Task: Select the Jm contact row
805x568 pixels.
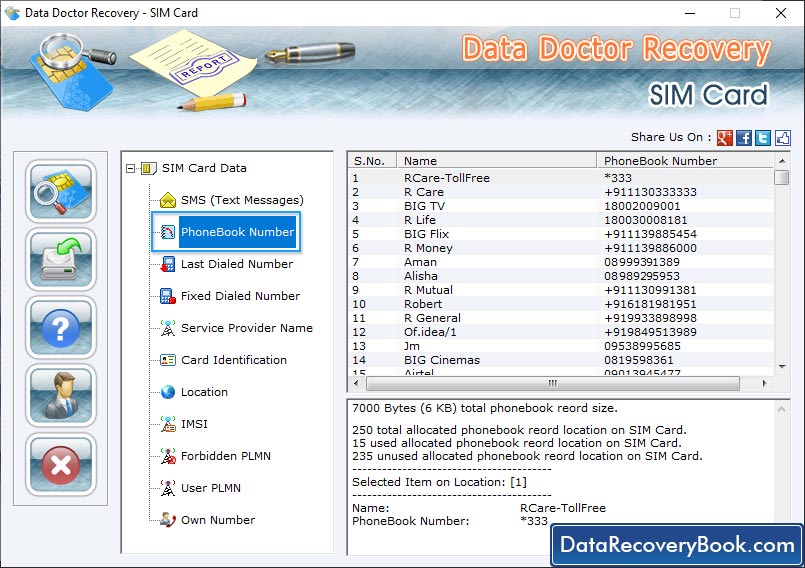Action: pos(561,346)
